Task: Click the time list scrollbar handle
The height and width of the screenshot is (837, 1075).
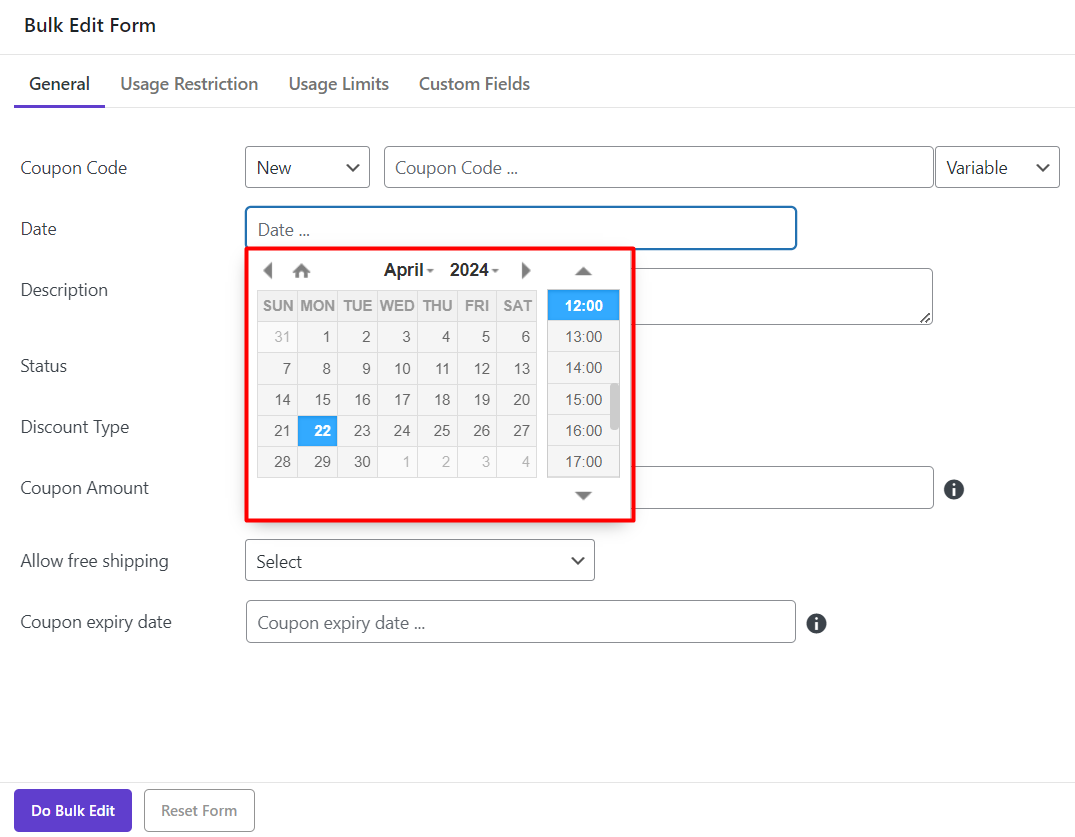Action: point(614,406)
